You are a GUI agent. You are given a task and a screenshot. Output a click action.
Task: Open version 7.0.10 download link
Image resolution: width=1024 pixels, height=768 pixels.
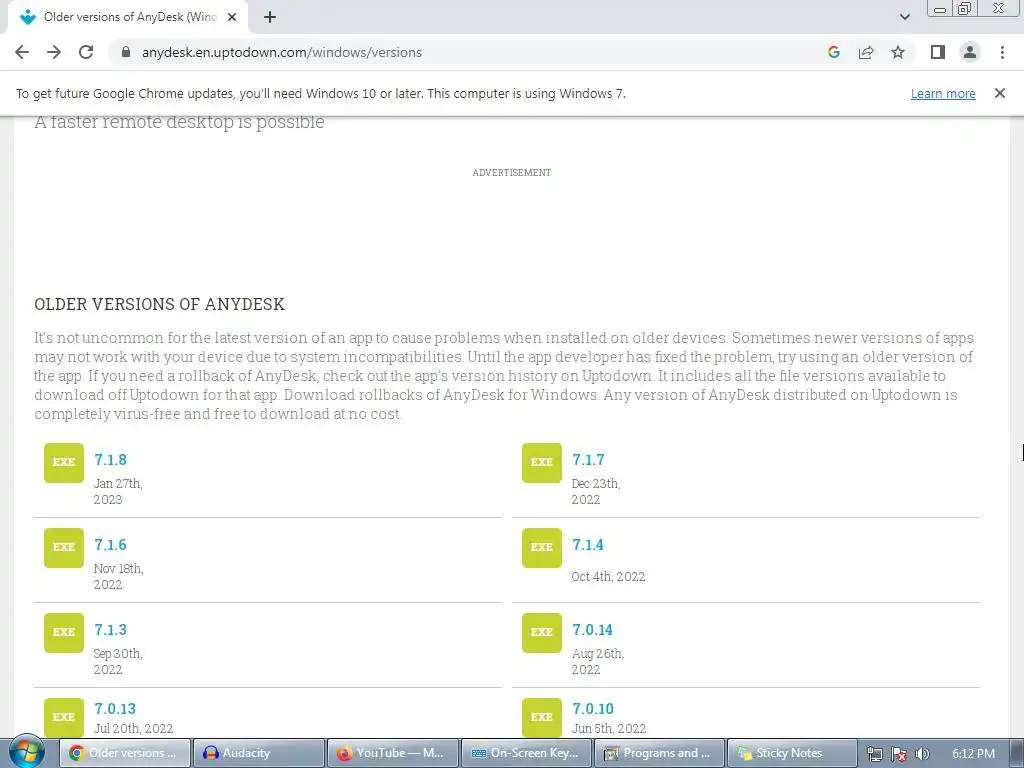pos(593,709)
